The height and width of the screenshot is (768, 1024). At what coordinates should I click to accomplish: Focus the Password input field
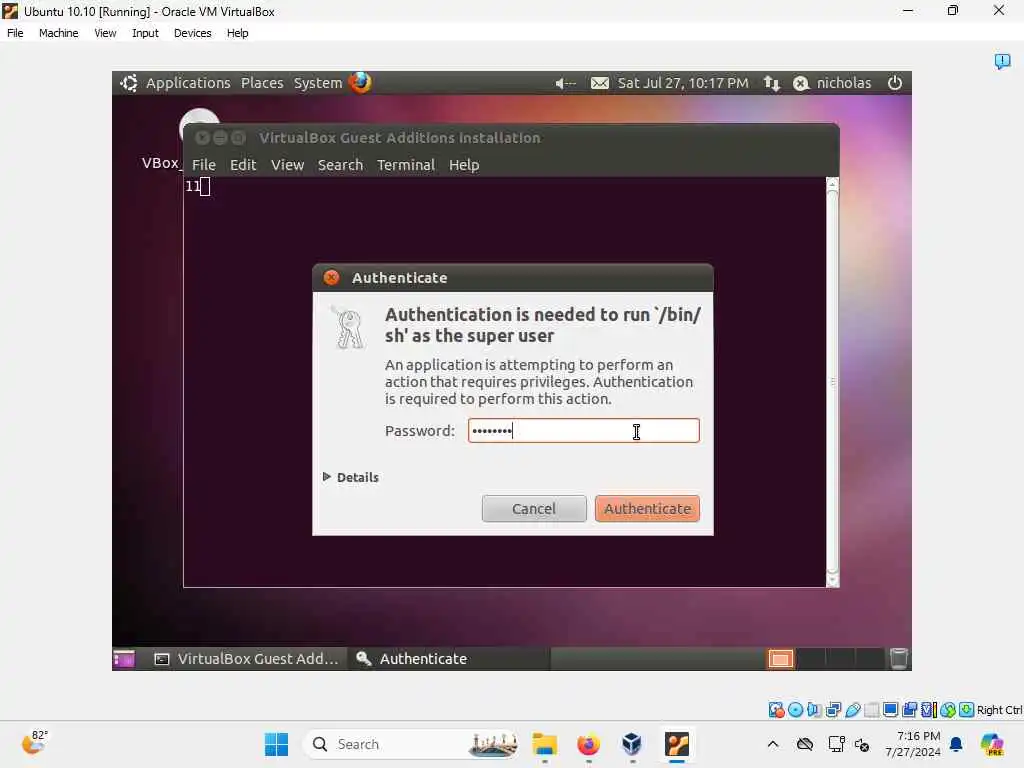tap(583, 431)
